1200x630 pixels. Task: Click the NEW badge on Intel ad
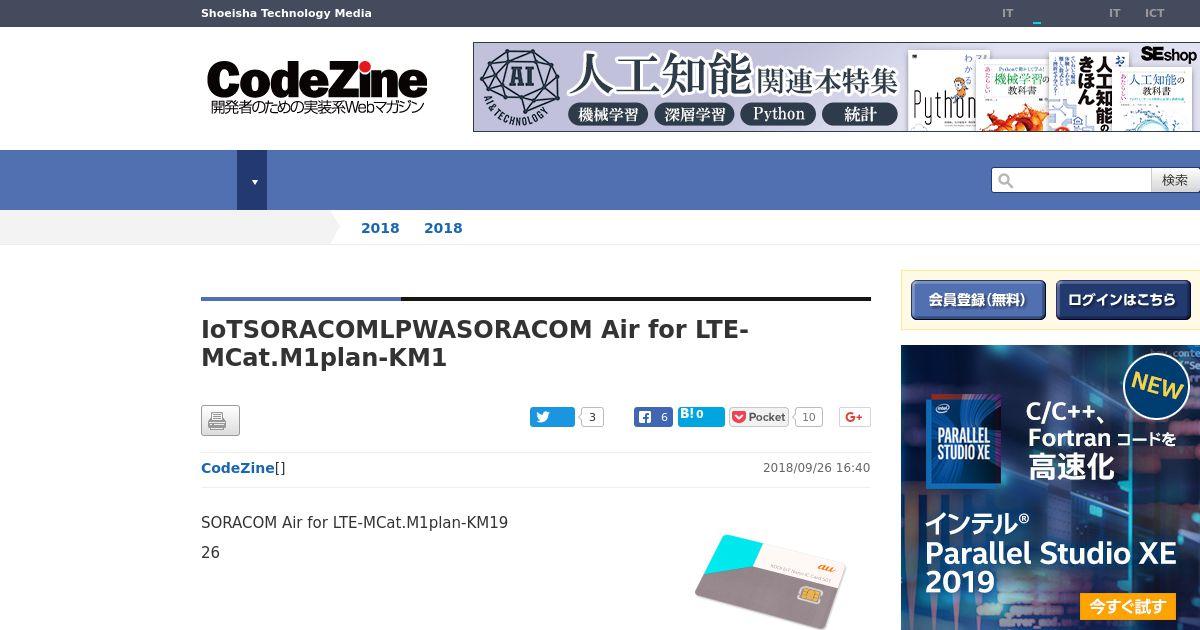1156,386
